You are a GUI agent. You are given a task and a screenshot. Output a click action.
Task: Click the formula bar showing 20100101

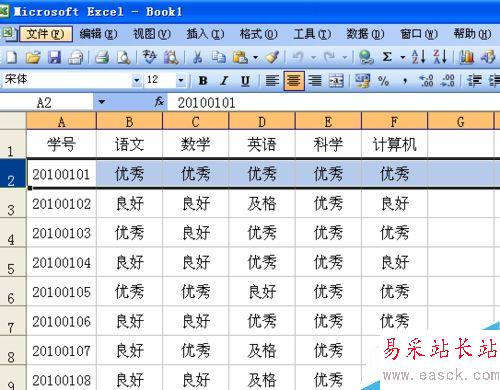click(333, 102)
